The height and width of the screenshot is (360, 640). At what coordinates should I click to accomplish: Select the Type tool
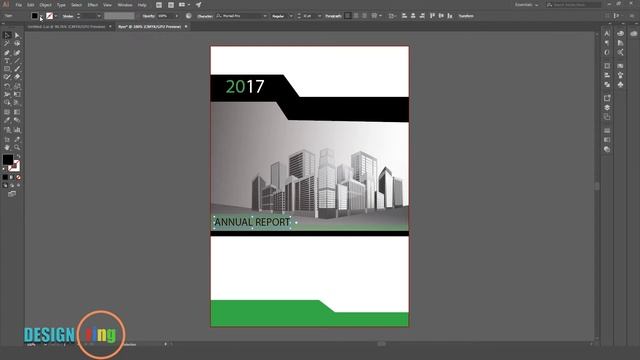pos(7,61)
